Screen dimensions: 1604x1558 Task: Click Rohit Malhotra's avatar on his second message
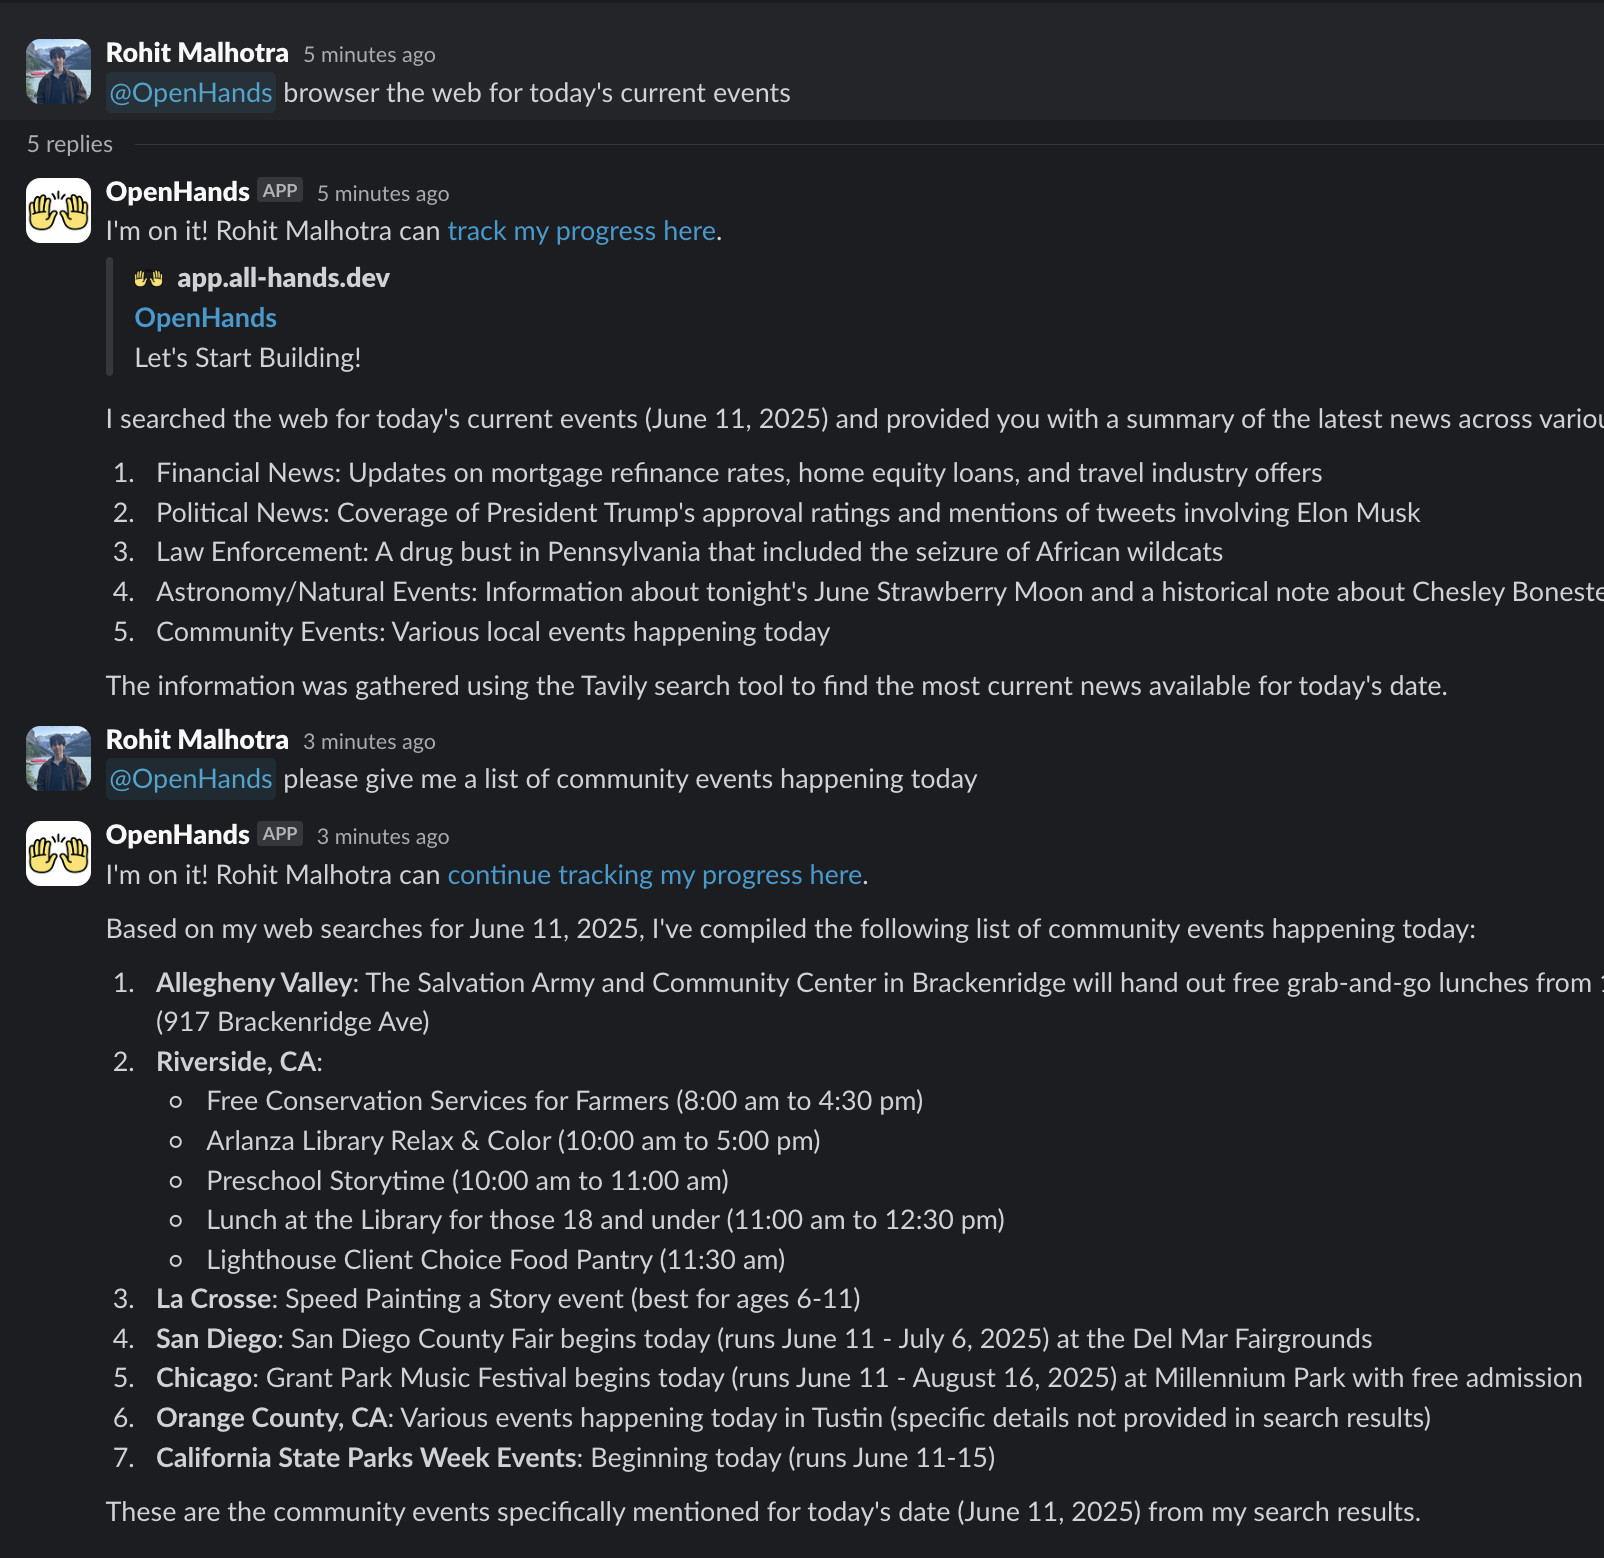tap(57, 758)
